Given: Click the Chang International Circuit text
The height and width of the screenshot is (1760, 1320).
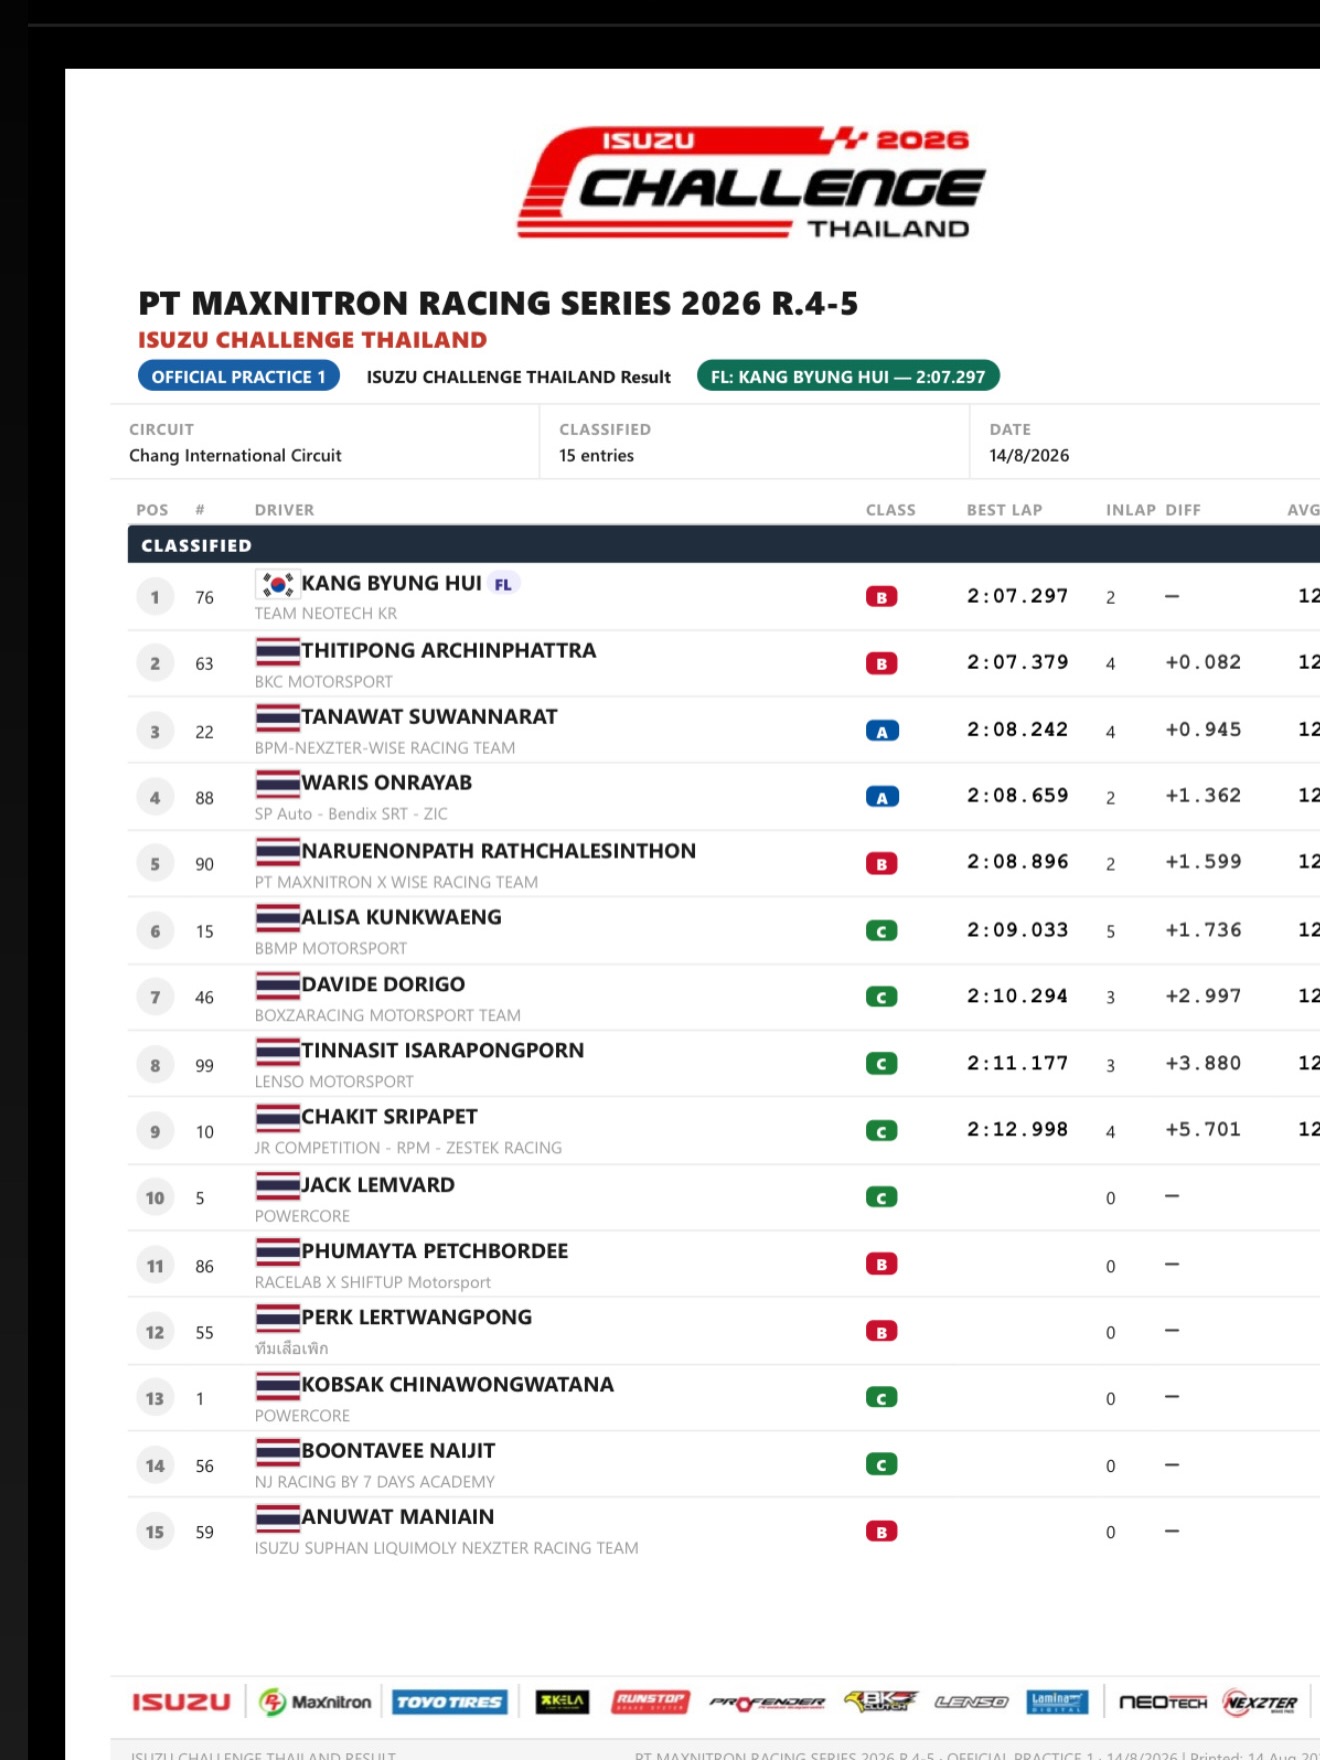Looking at the screenshot, I should [235, 456].
